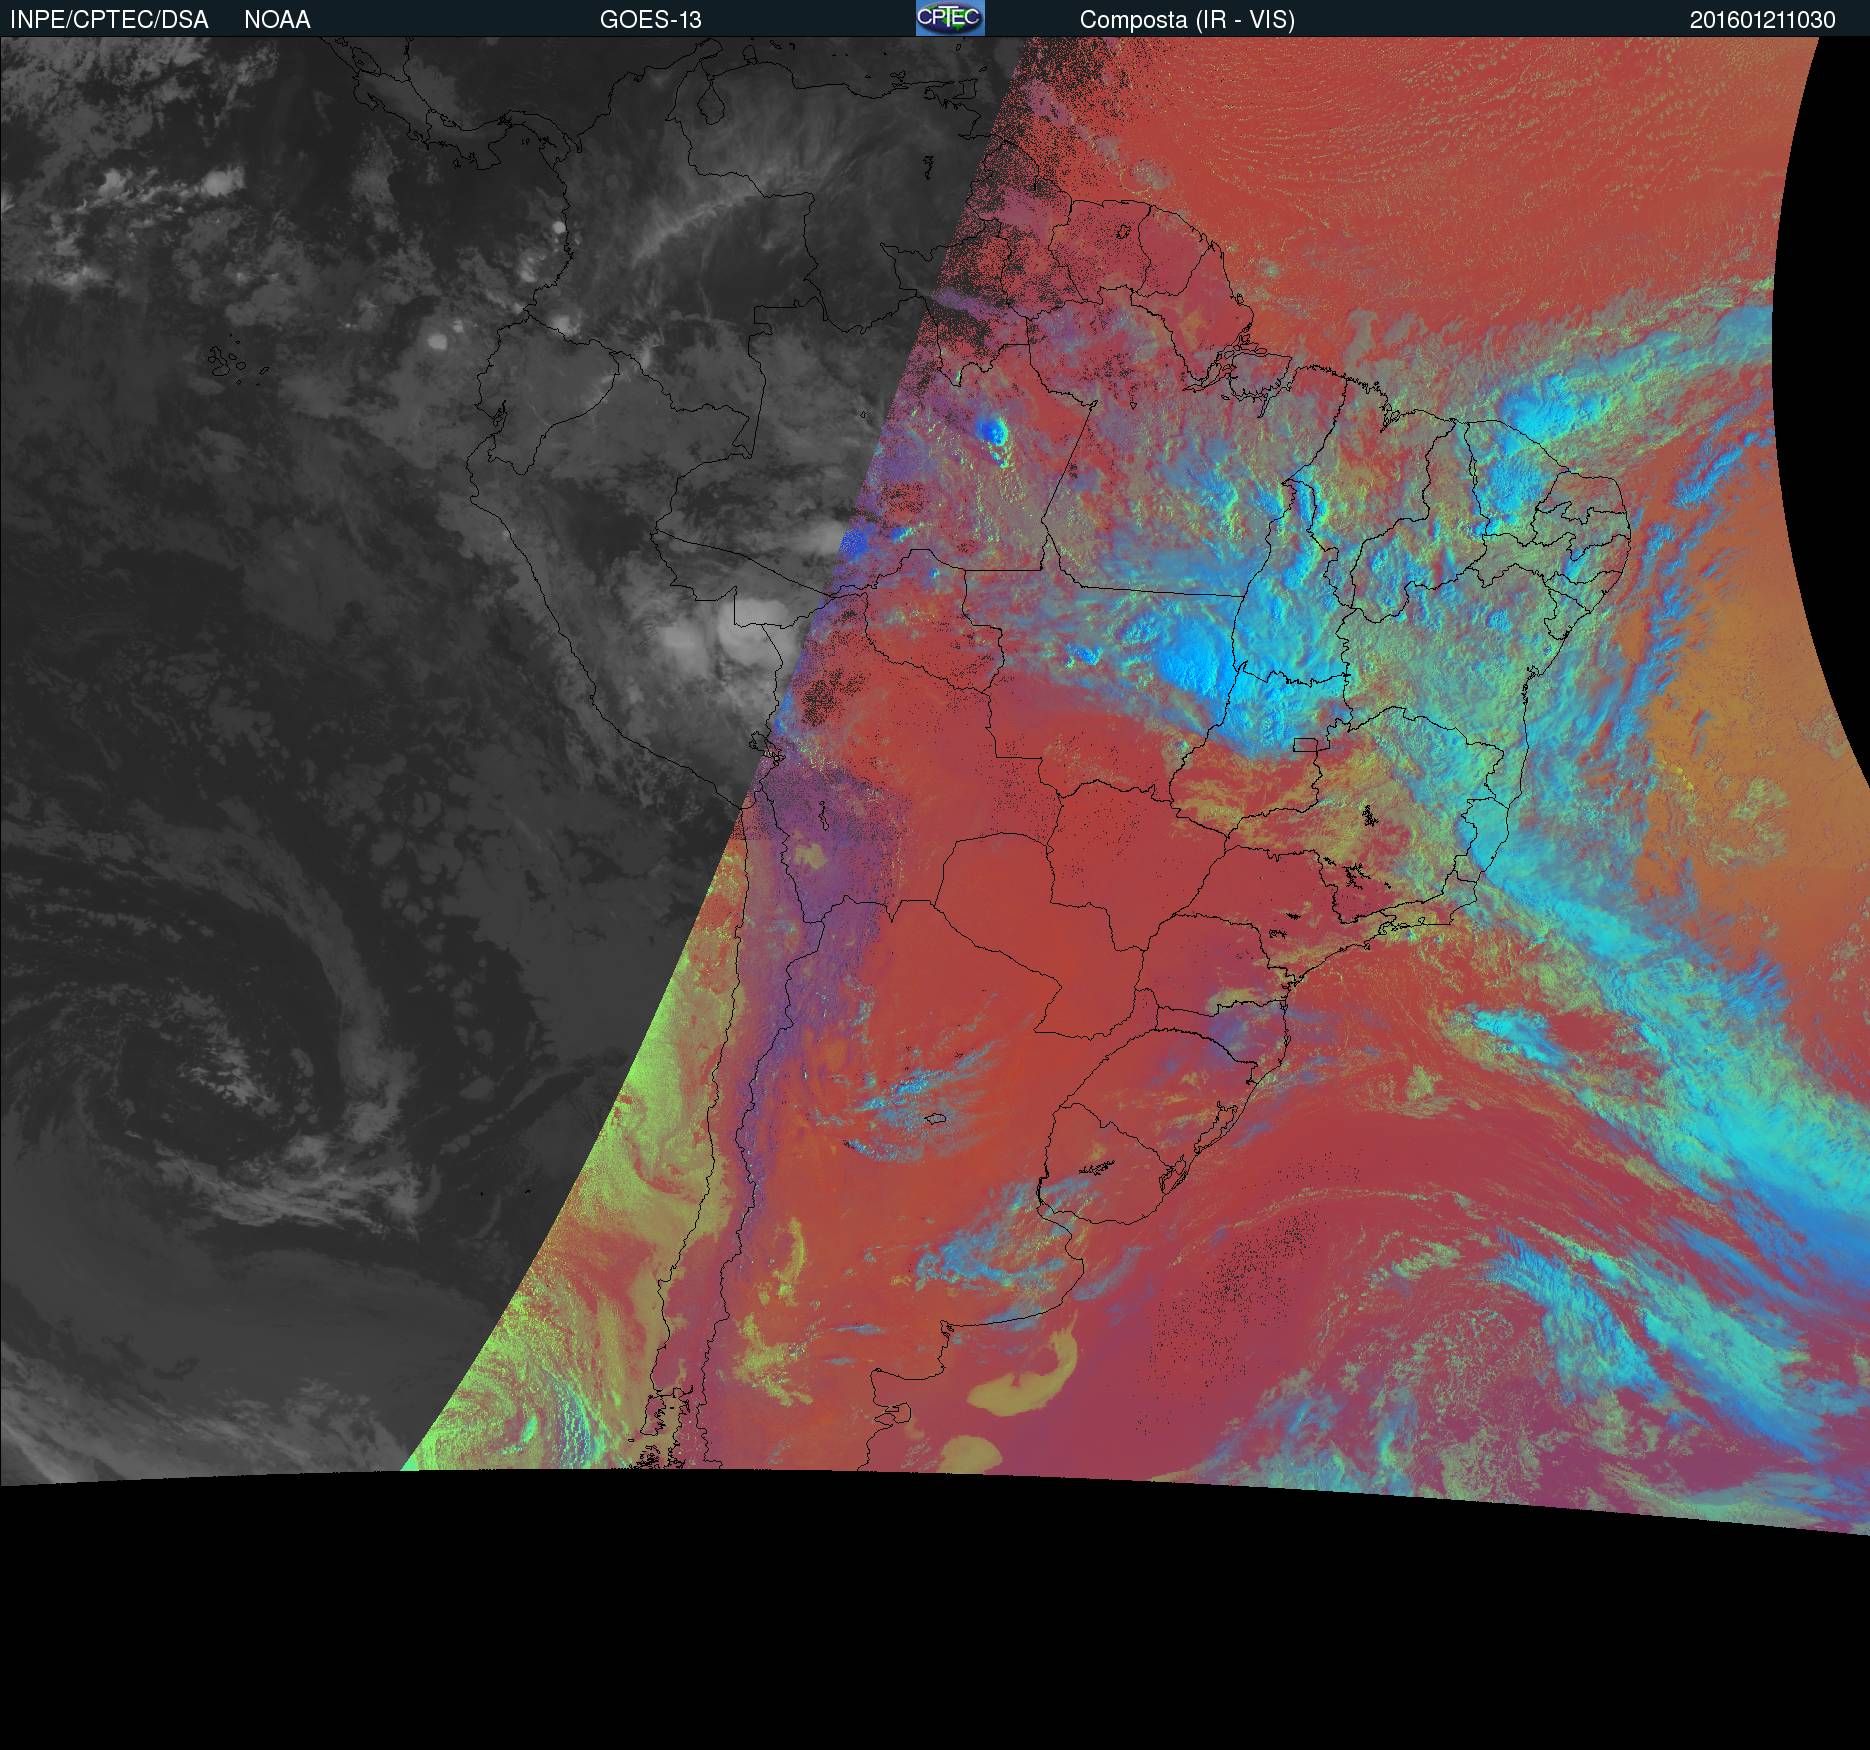Image resolution: width=1870 pixels, height=1750 pixels.
Task: Select the 201601211030 timestamp
Action: point(1763,20)
